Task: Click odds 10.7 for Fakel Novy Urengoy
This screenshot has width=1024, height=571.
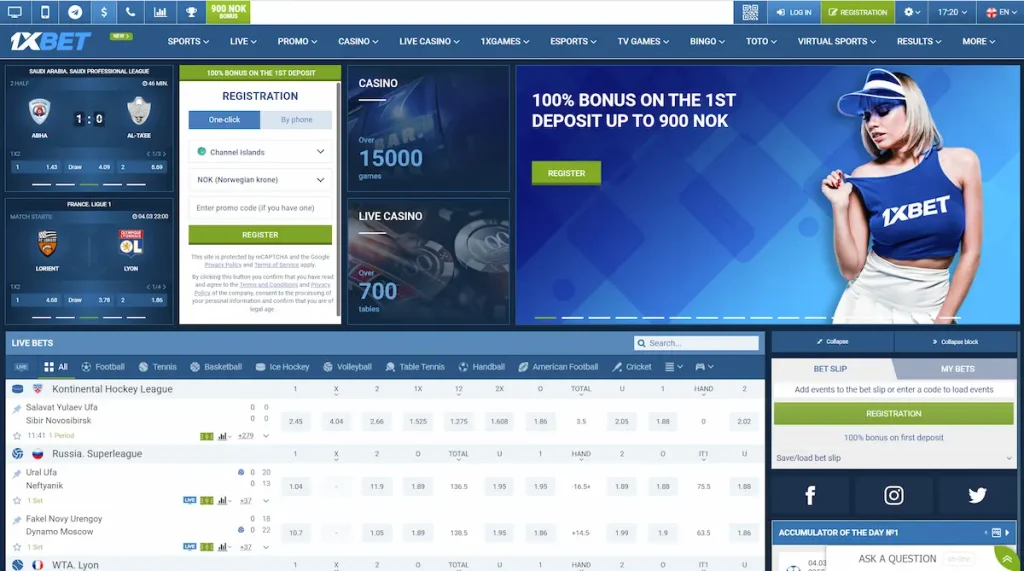Action: 295,533
